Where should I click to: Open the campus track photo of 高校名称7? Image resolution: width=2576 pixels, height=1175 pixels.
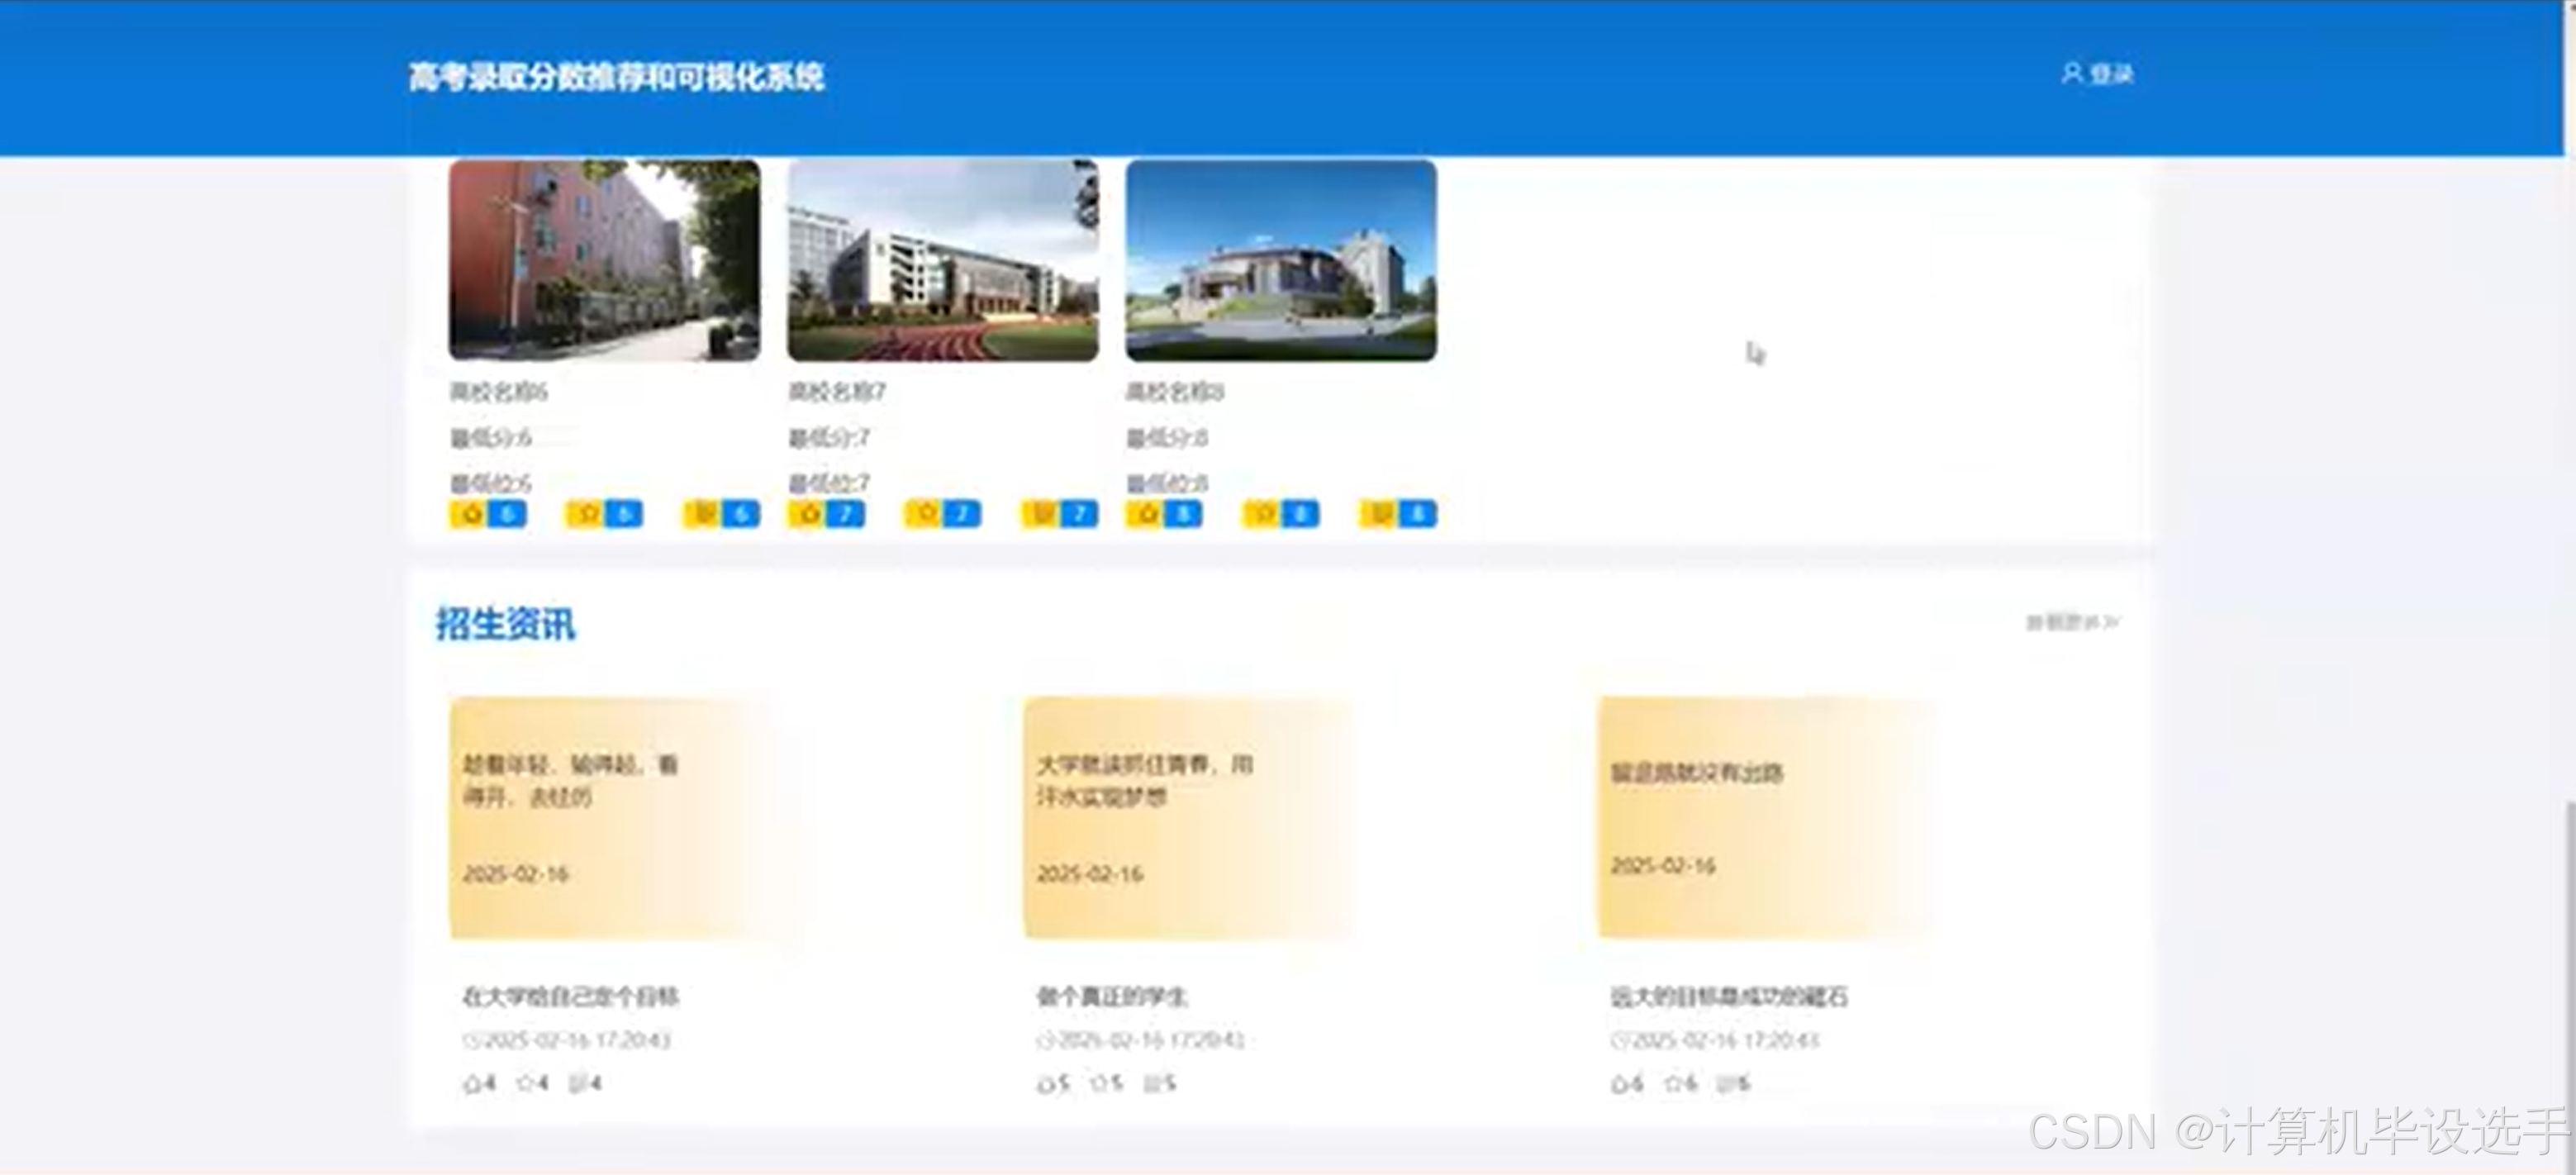pos(943,260)
